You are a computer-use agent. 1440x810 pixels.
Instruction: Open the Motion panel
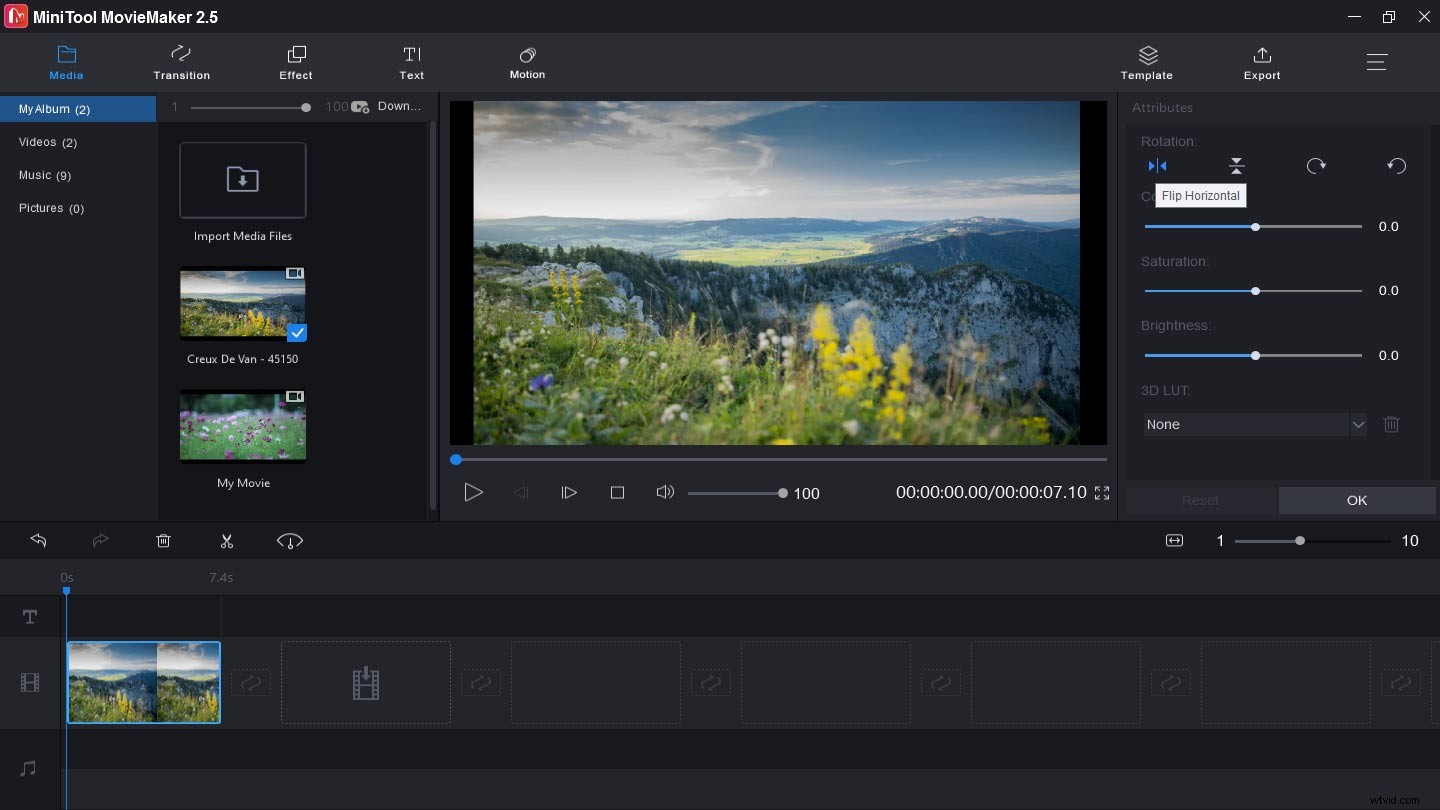[527, 62]
